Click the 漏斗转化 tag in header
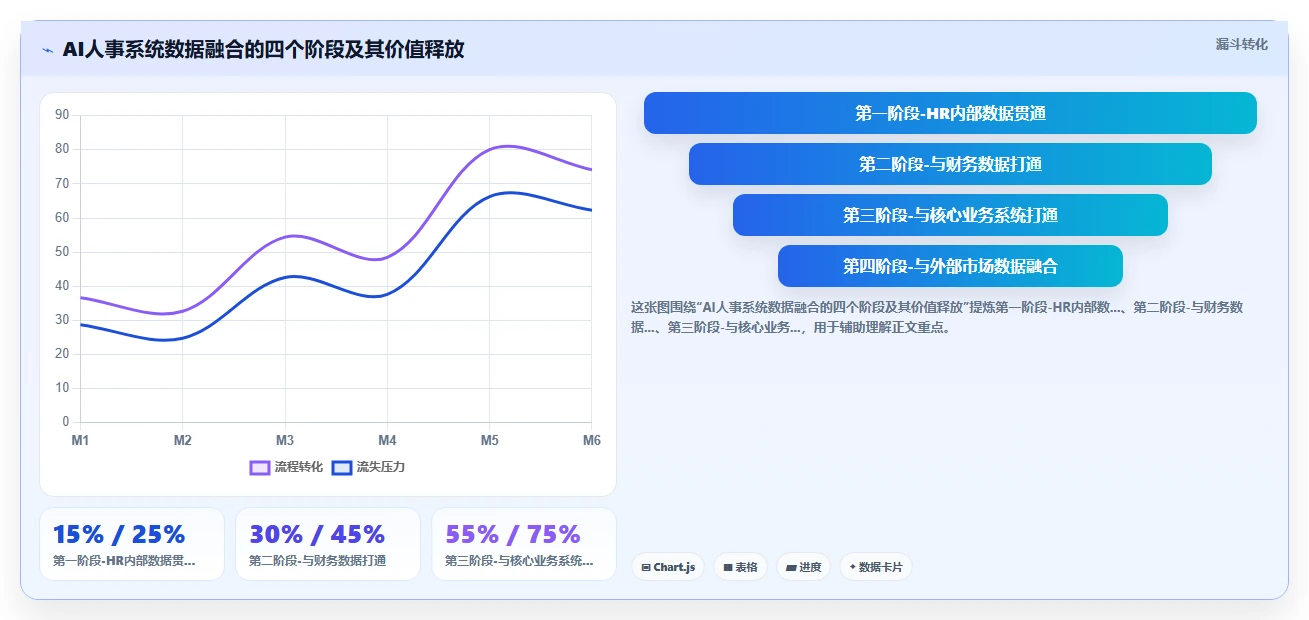Viewport: 1309px width, 620px height. tap(1241, 44)
